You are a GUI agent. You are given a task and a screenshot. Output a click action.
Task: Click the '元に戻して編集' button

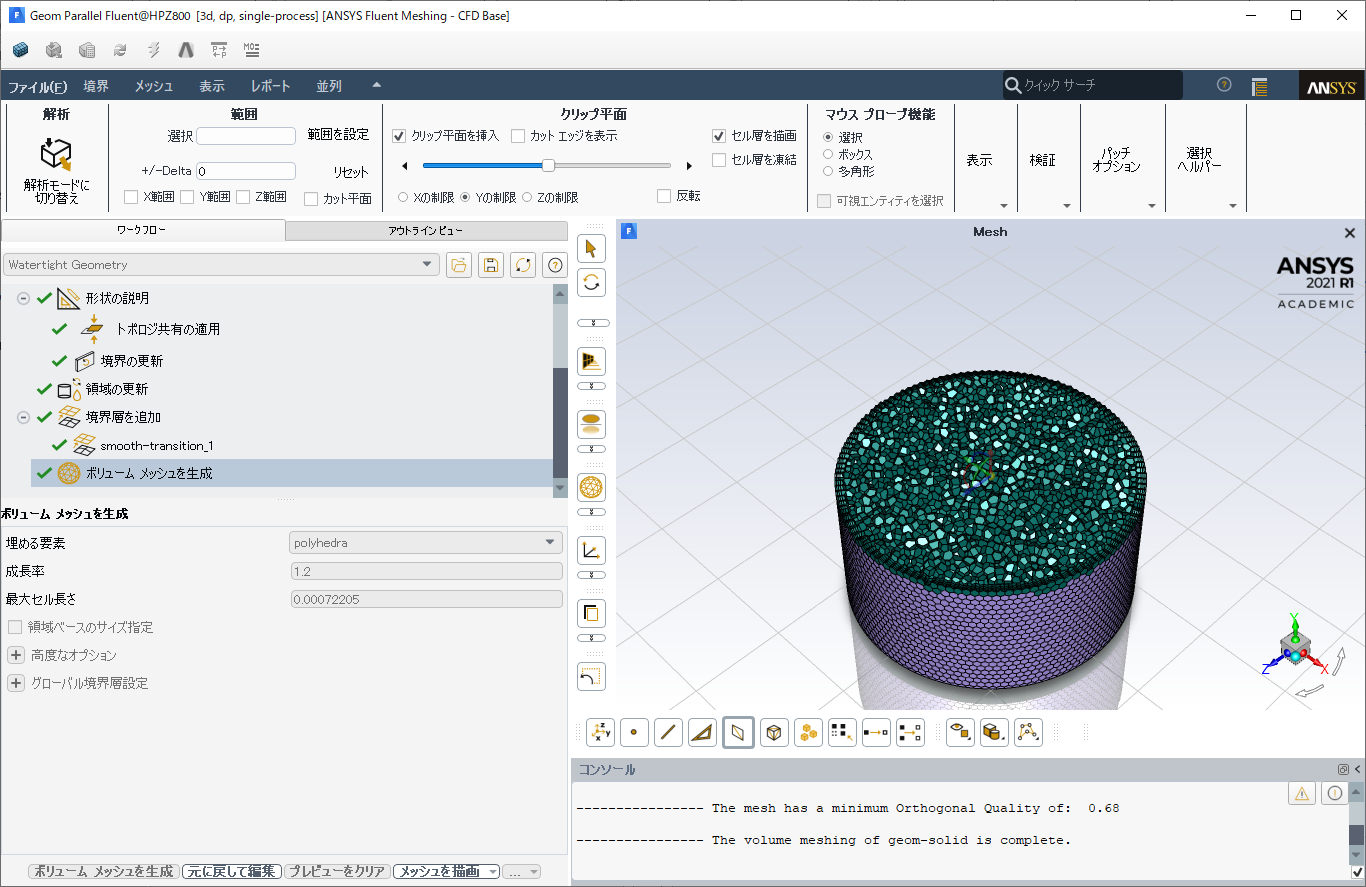tap(232, 871)
